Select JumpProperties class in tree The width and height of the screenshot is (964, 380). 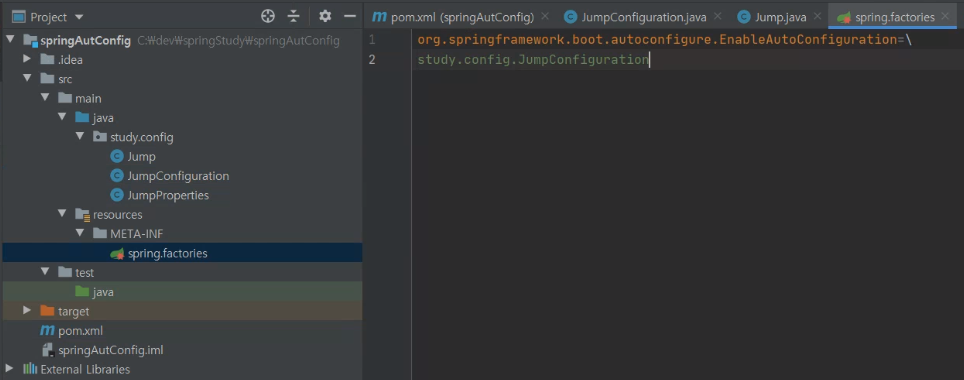pos(168,195)
